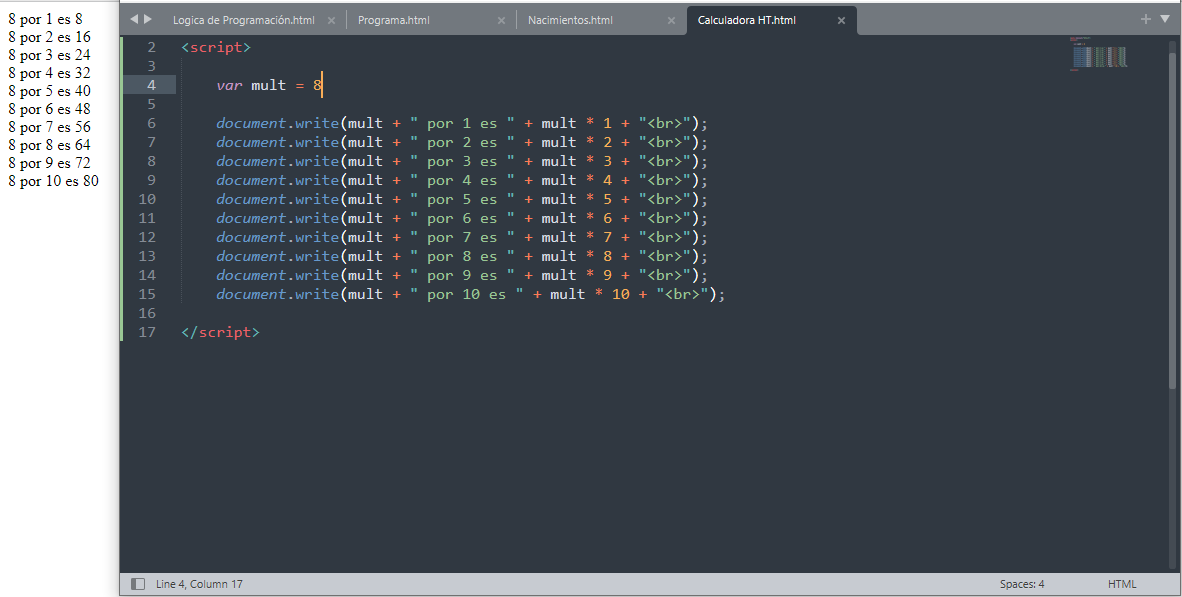Place cursor on closing </script> tag
Viewport: 1182px width, 597px height.
[220, 332]
